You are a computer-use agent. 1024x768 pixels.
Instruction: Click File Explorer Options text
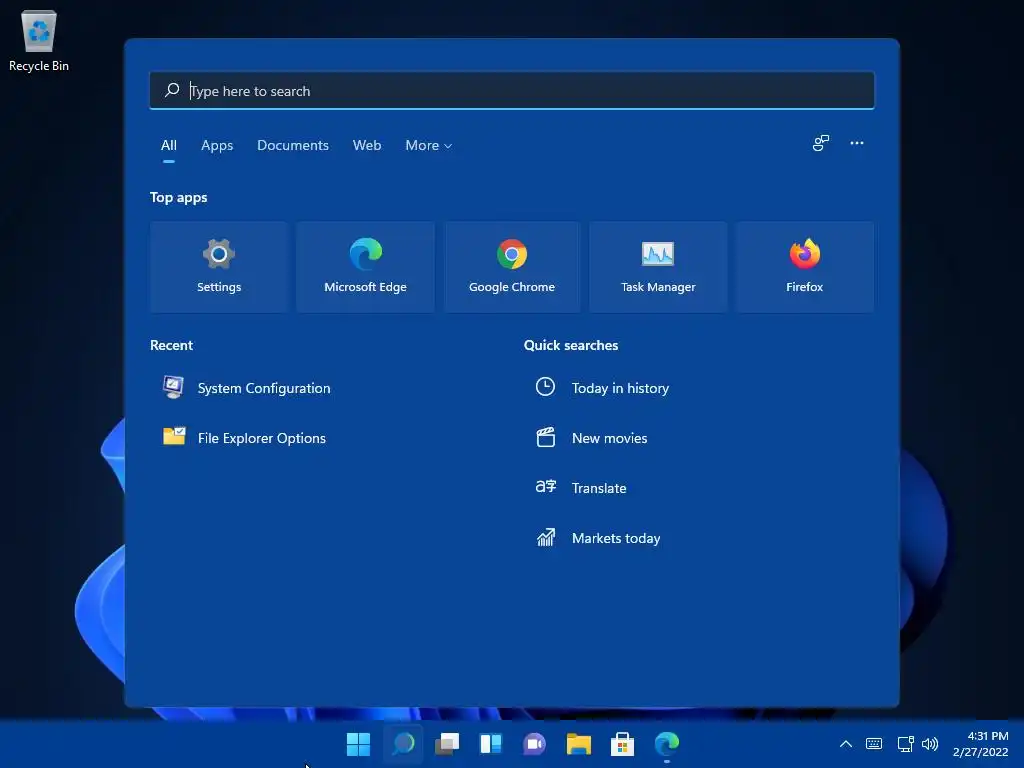click(x=261, y=438)
